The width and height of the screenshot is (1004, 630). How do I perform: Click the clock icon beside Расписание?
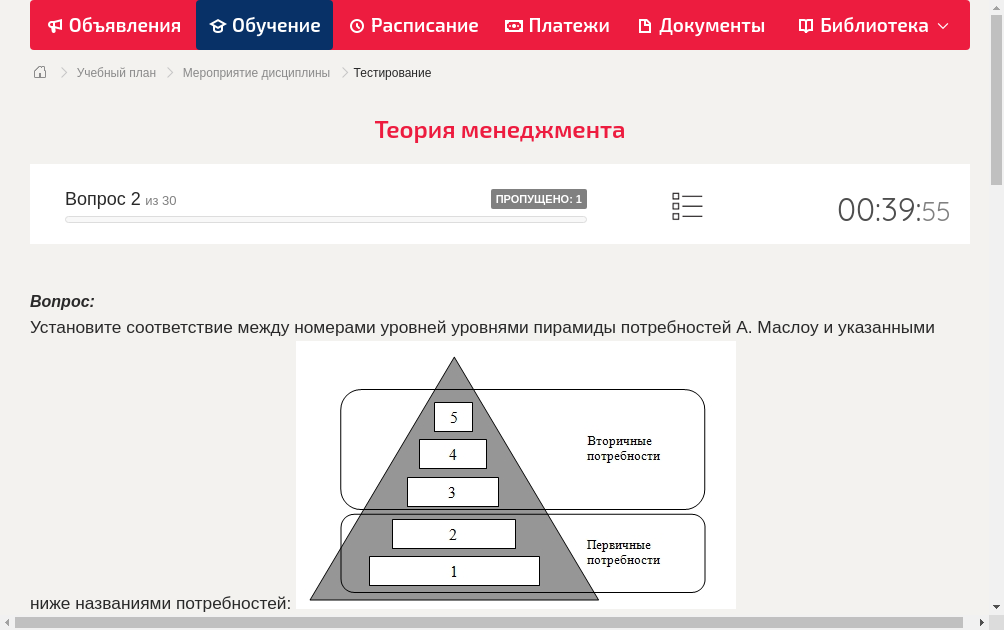[x=356, y=25]
